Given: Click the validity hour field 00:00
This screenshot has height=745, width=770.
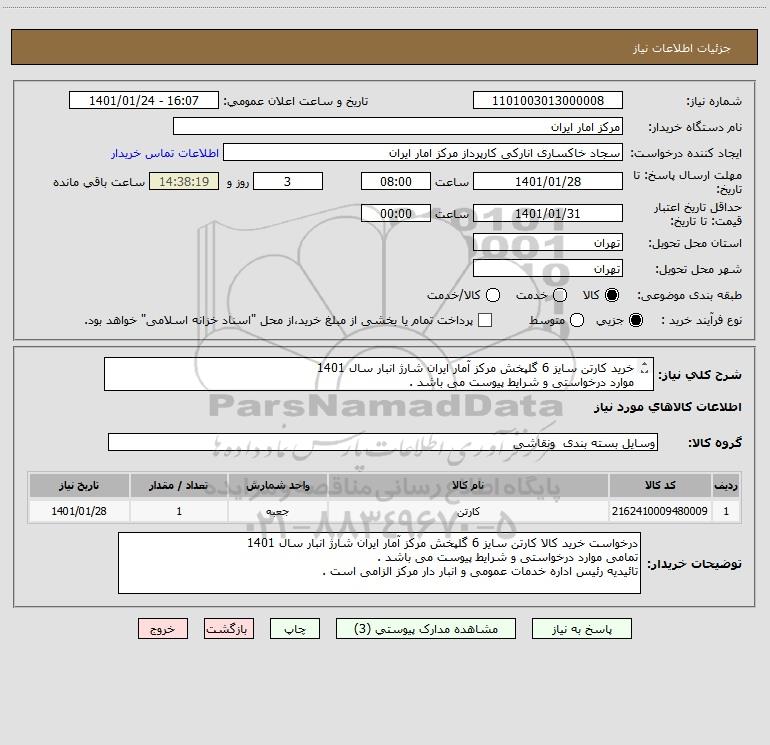Looking at the screenshot, I should pyautogui.click(x=396, y=214).
